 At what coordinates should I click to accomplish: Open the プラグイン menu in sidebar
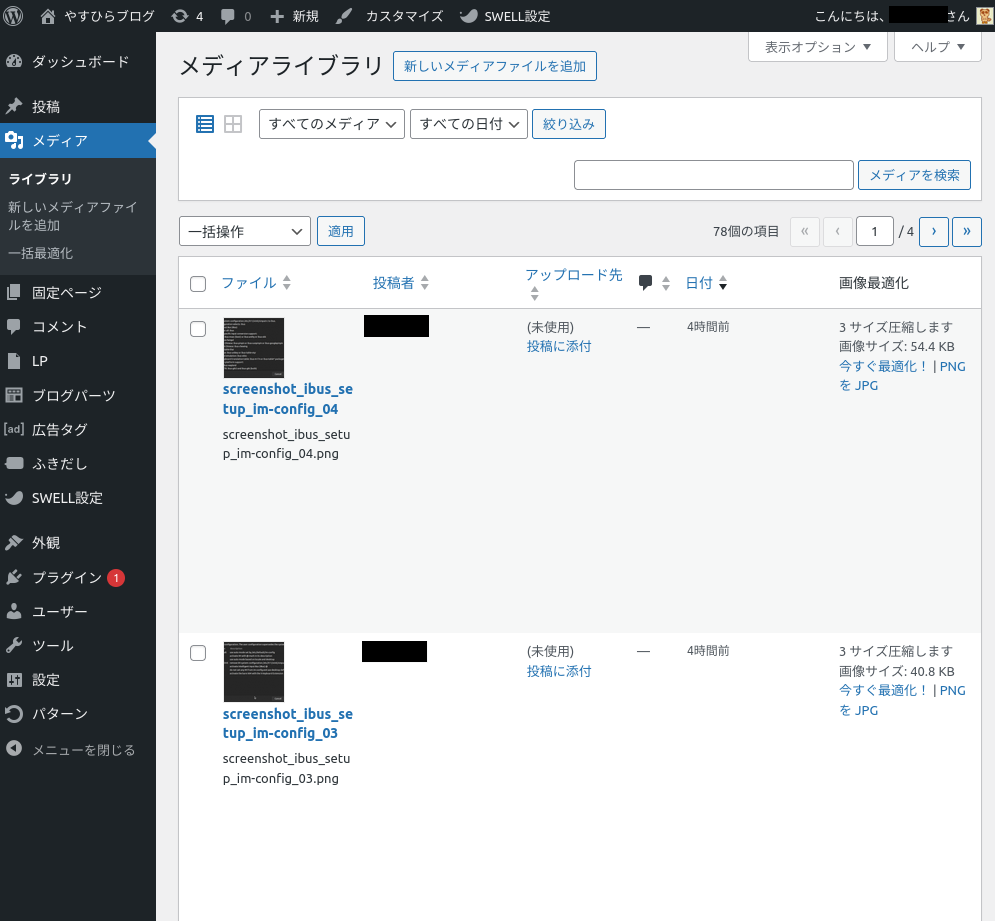[x=66, y=577]
